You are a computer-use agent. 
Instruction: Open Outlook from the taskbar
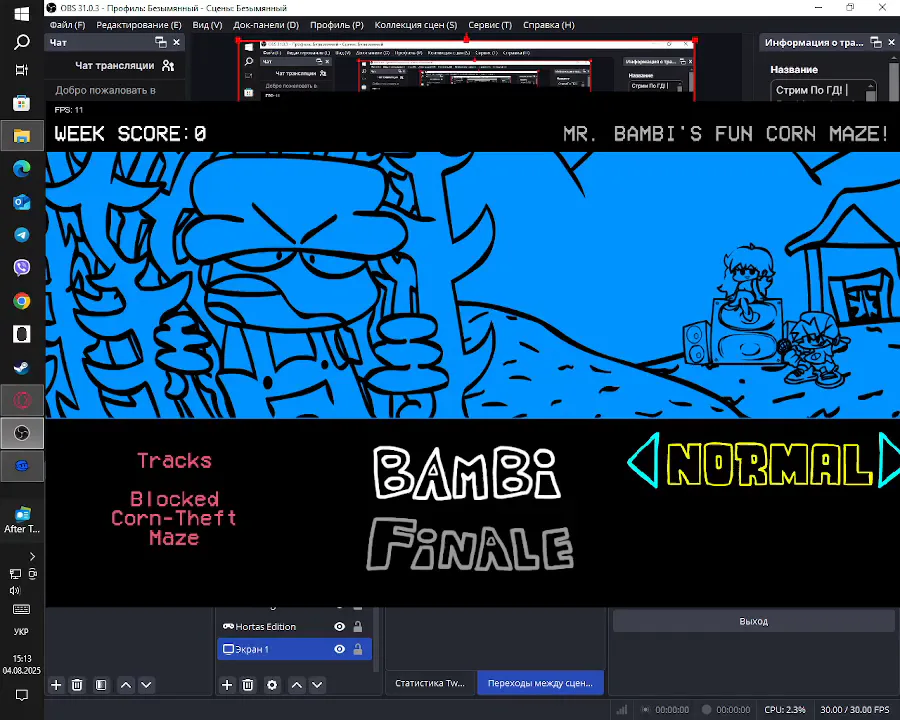click(22, 202)
